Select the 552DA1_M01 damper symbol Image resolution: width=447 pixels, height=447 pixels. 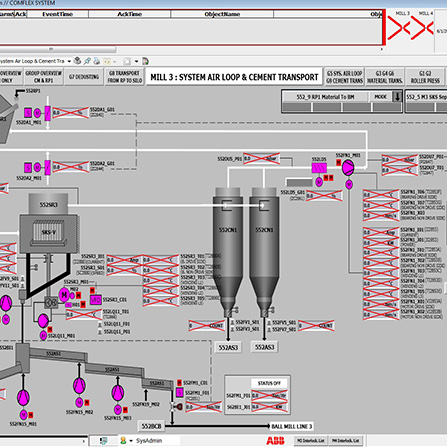pos(48,113)
